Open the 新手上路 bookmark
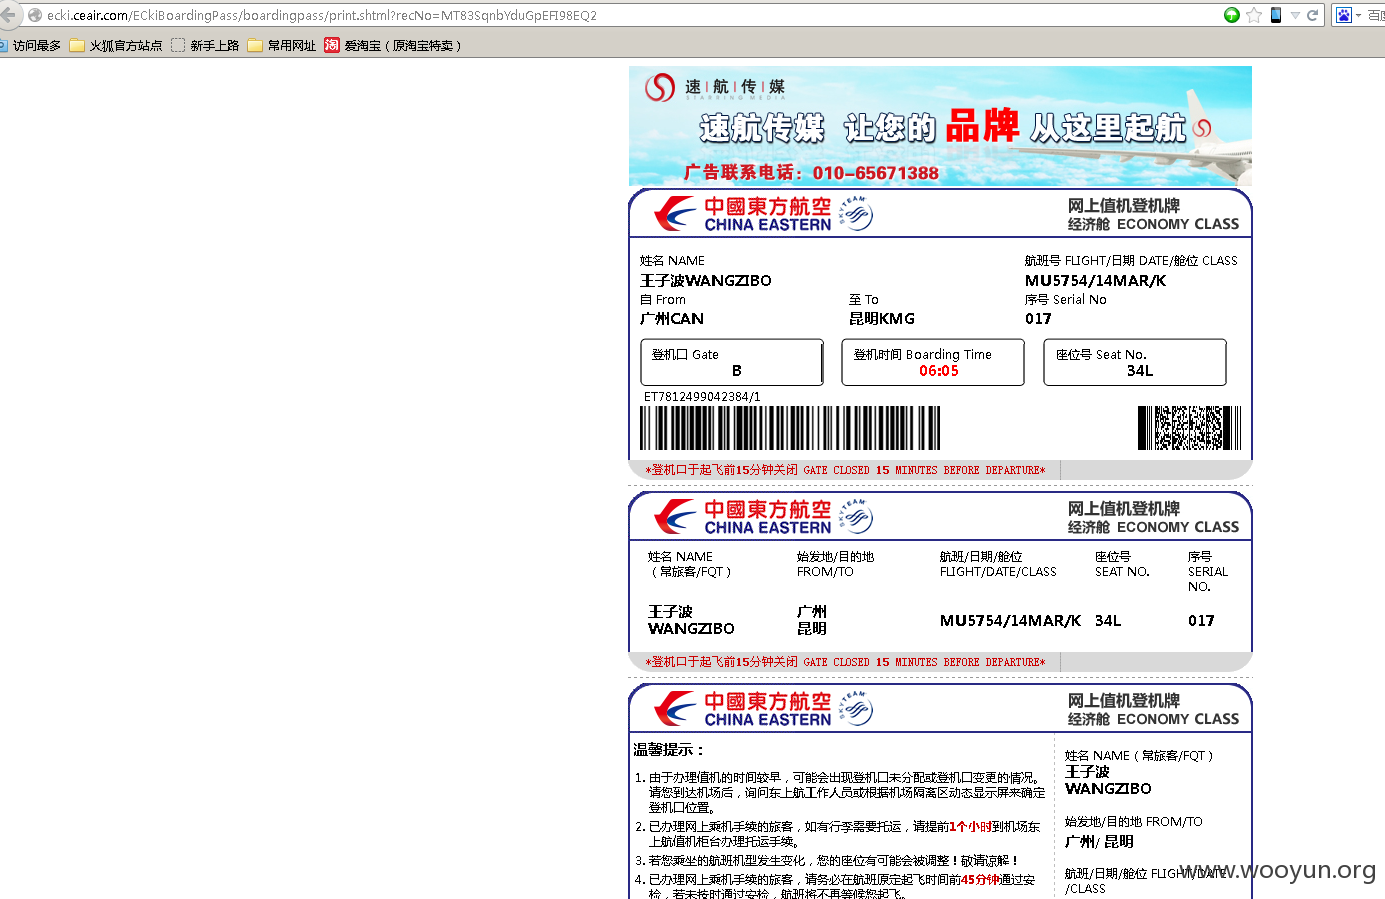This screenshot has width=1385, height=899. [205, 45]
